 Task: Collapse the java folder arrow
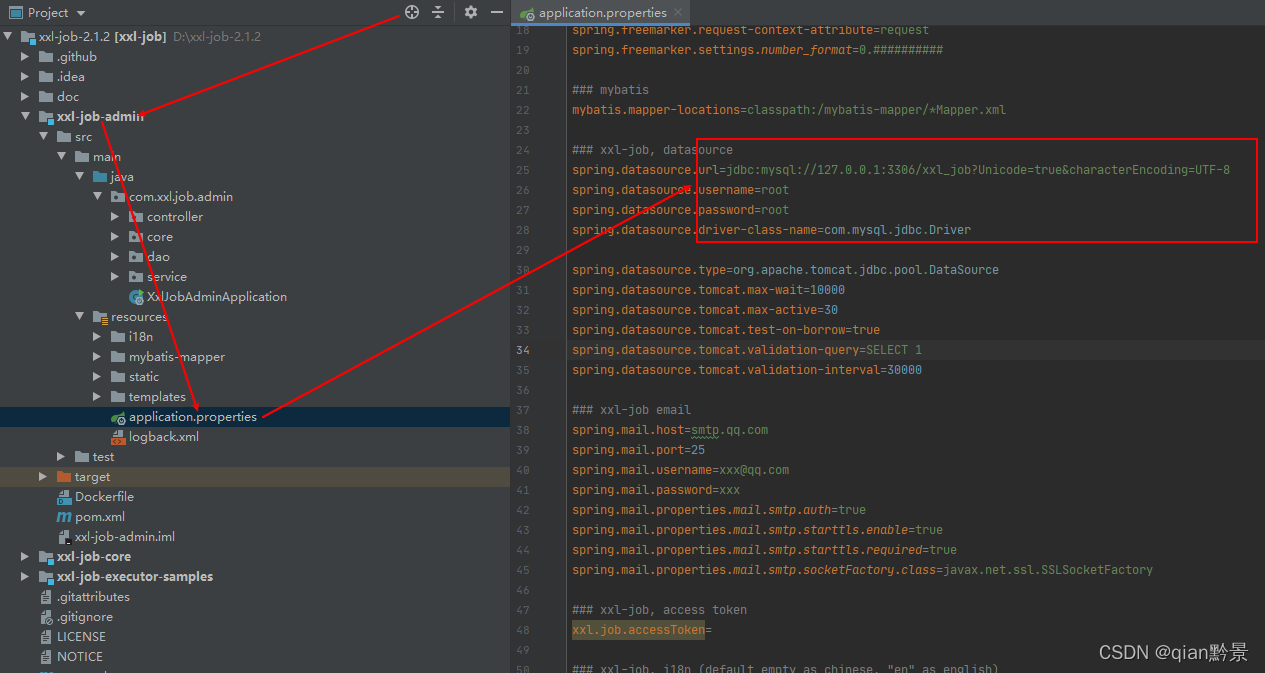[x=80, y=177]
